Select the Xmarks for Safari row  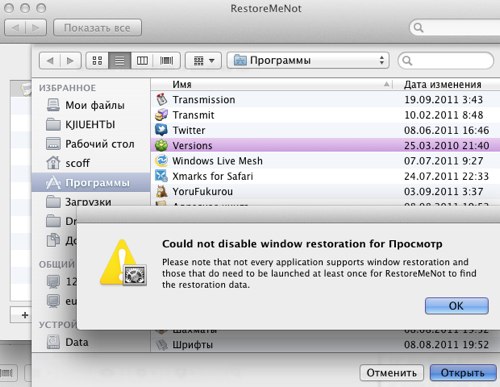pos(325,176)
